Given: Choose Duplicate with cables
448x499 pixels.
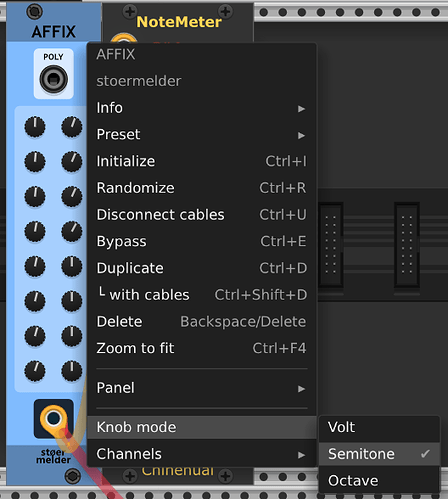Looking at the screenshot, I should [201, 295].
